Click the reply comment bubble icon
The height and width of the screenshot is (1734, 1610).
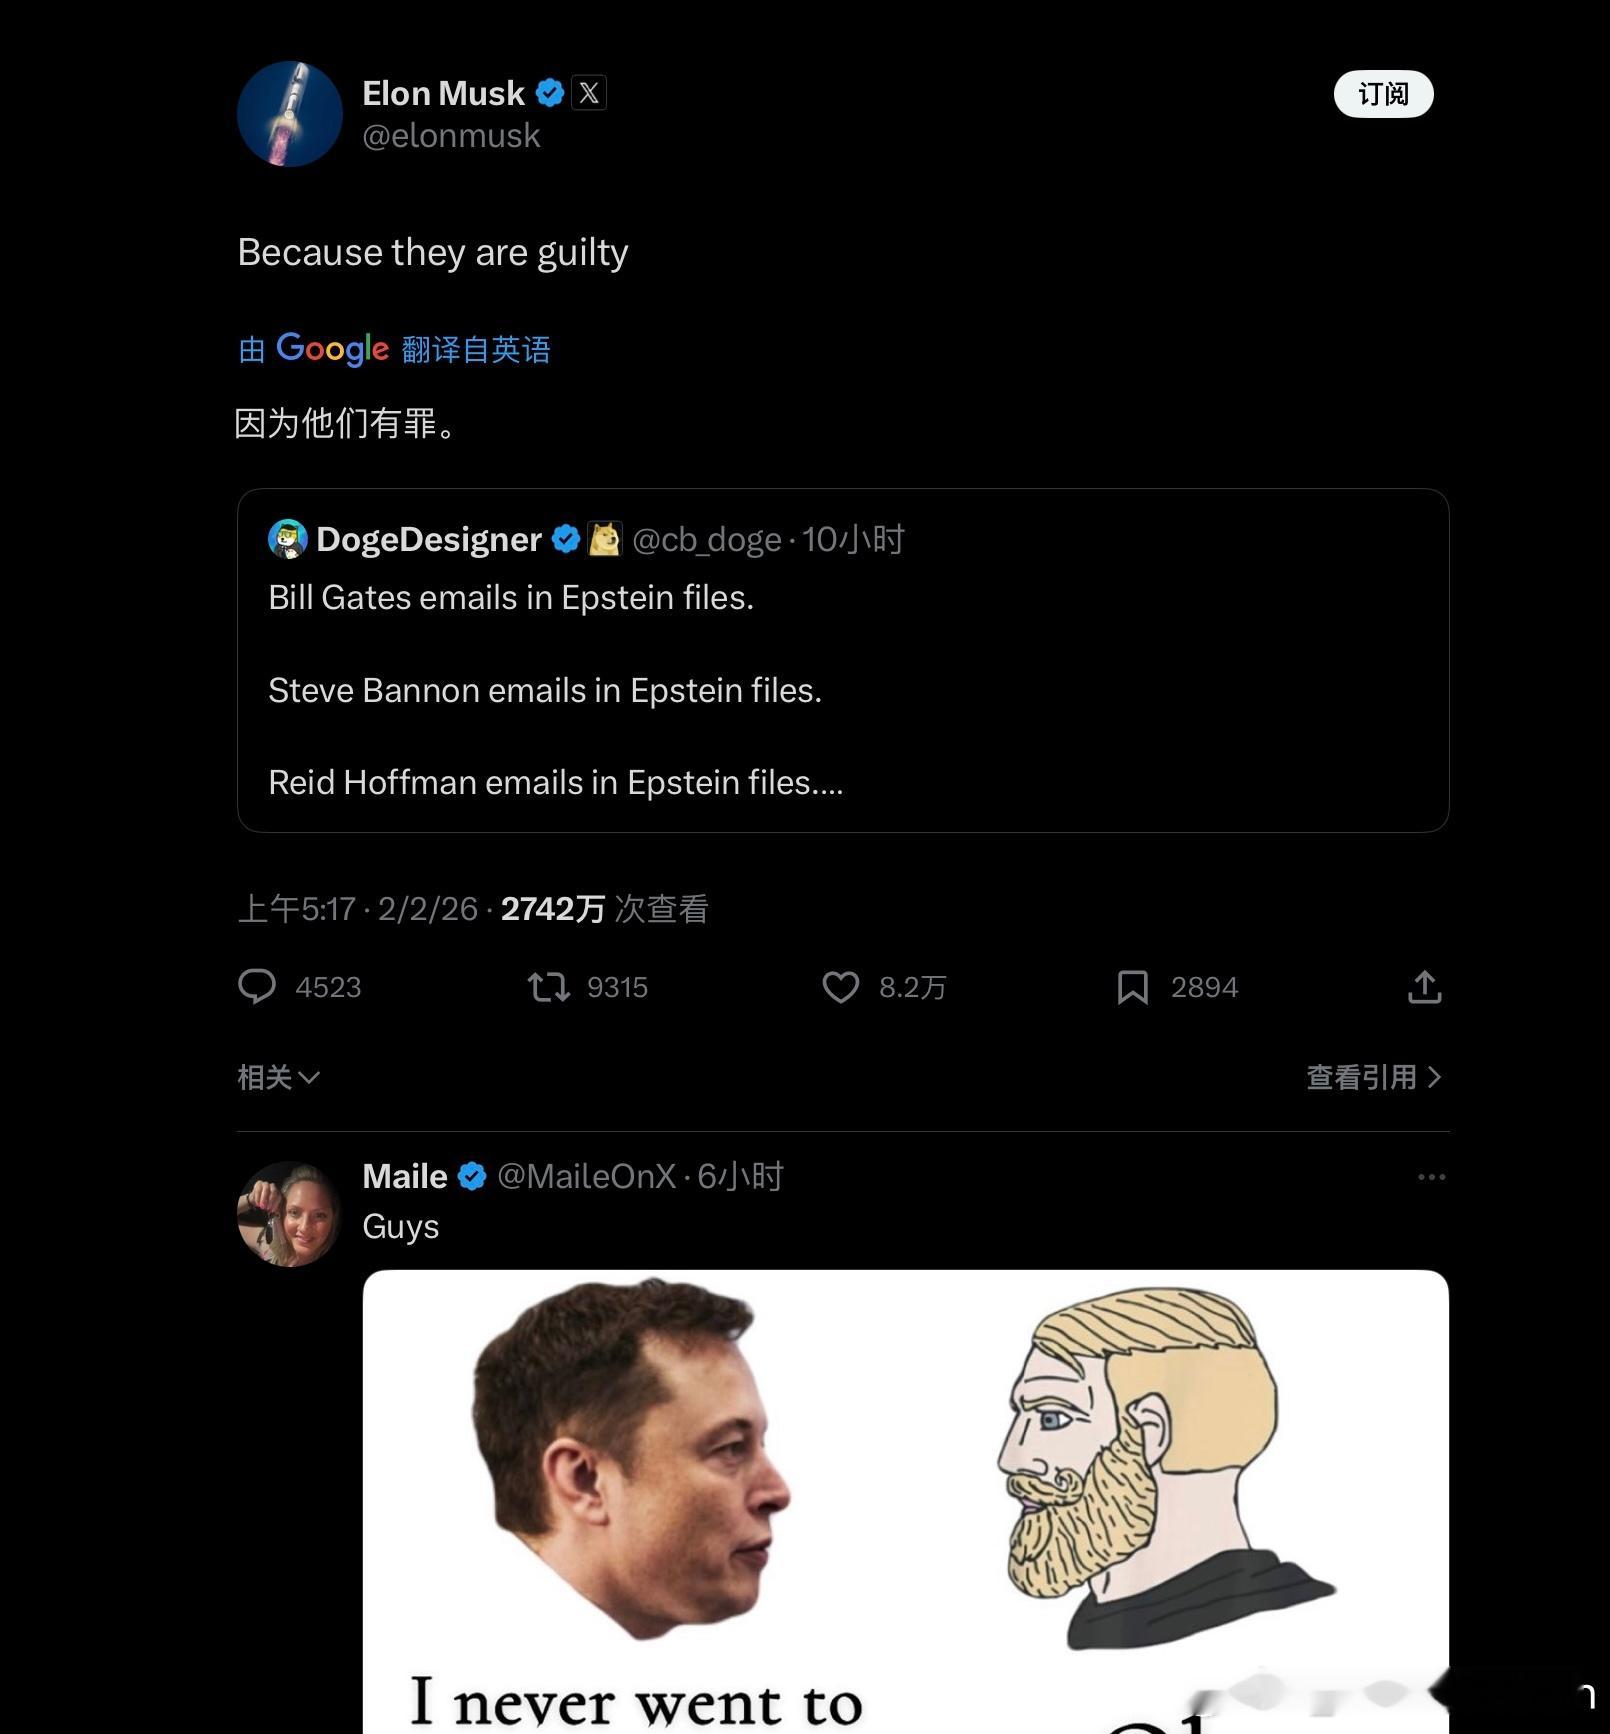[257, 986]
